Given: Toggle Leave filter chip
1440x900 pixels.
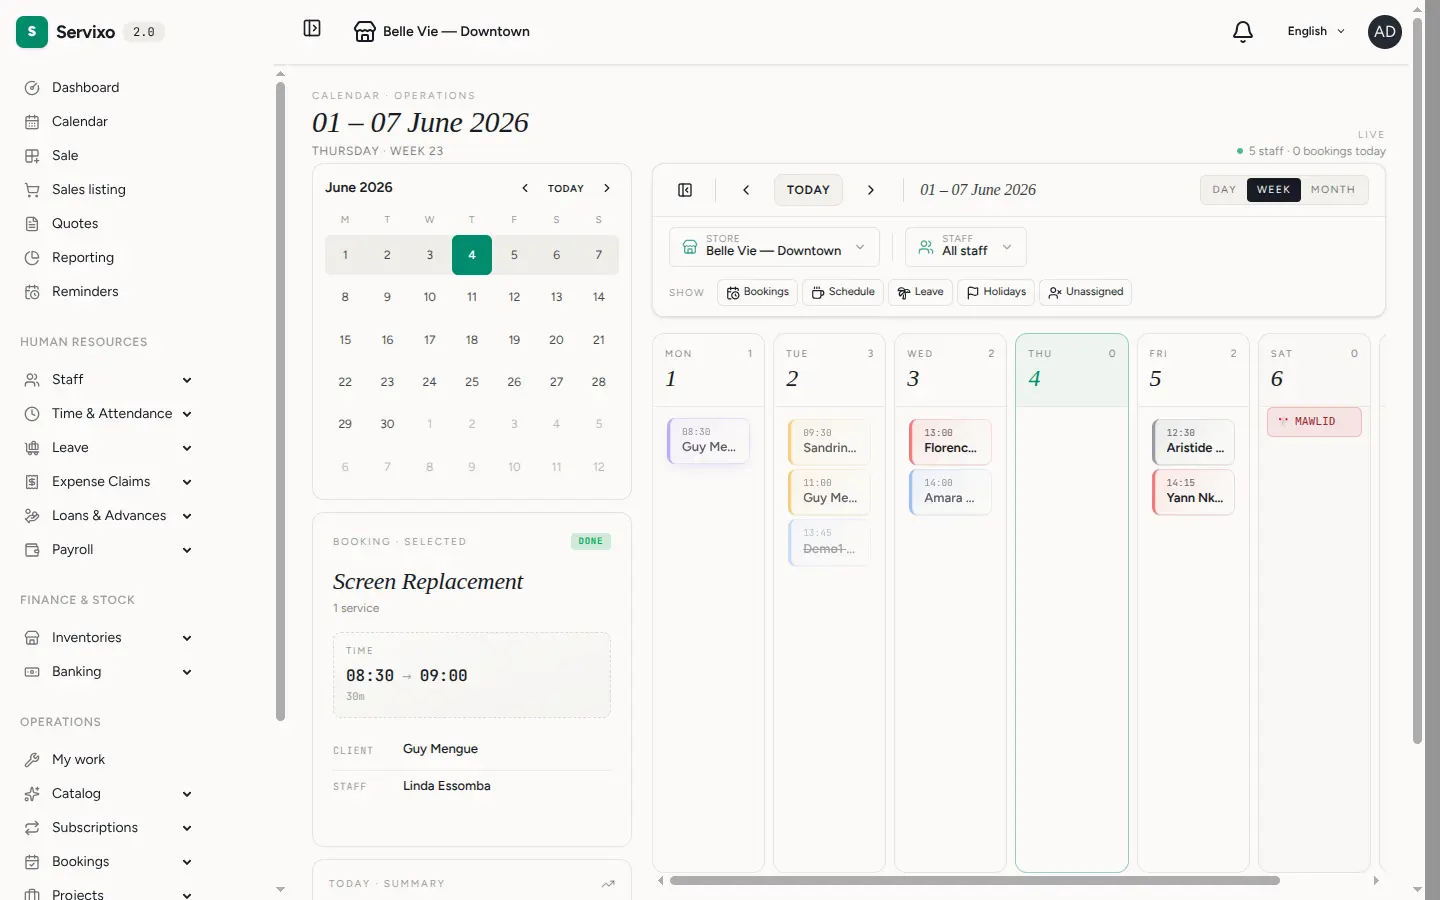Looking at the screenshot, I should pyautogui.click(x=920, y=292).
